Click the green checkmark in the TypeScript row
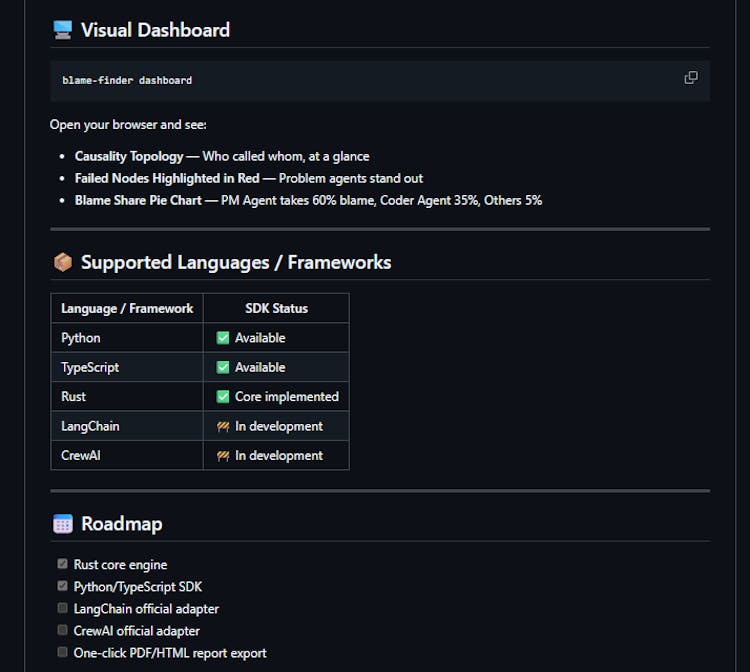The height and width of the screenshot is (672, 750). pyautogui.click(x=223, y=367)
